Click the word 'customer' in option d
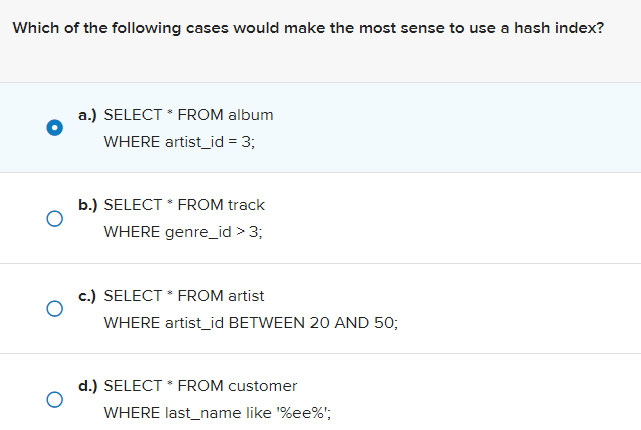 (x=262, y=386)
